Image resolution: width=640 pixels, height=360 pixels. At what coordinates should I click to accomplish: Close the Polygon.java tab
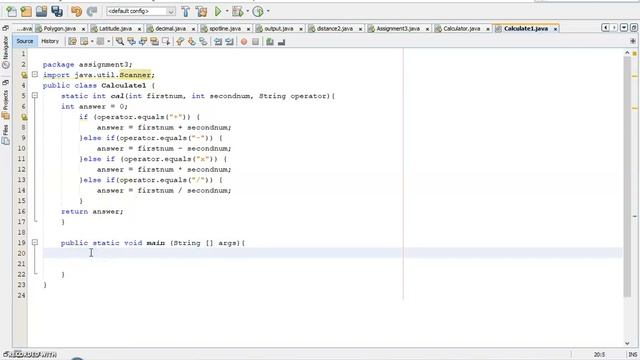pyautogui.click(x=83, y=29)
